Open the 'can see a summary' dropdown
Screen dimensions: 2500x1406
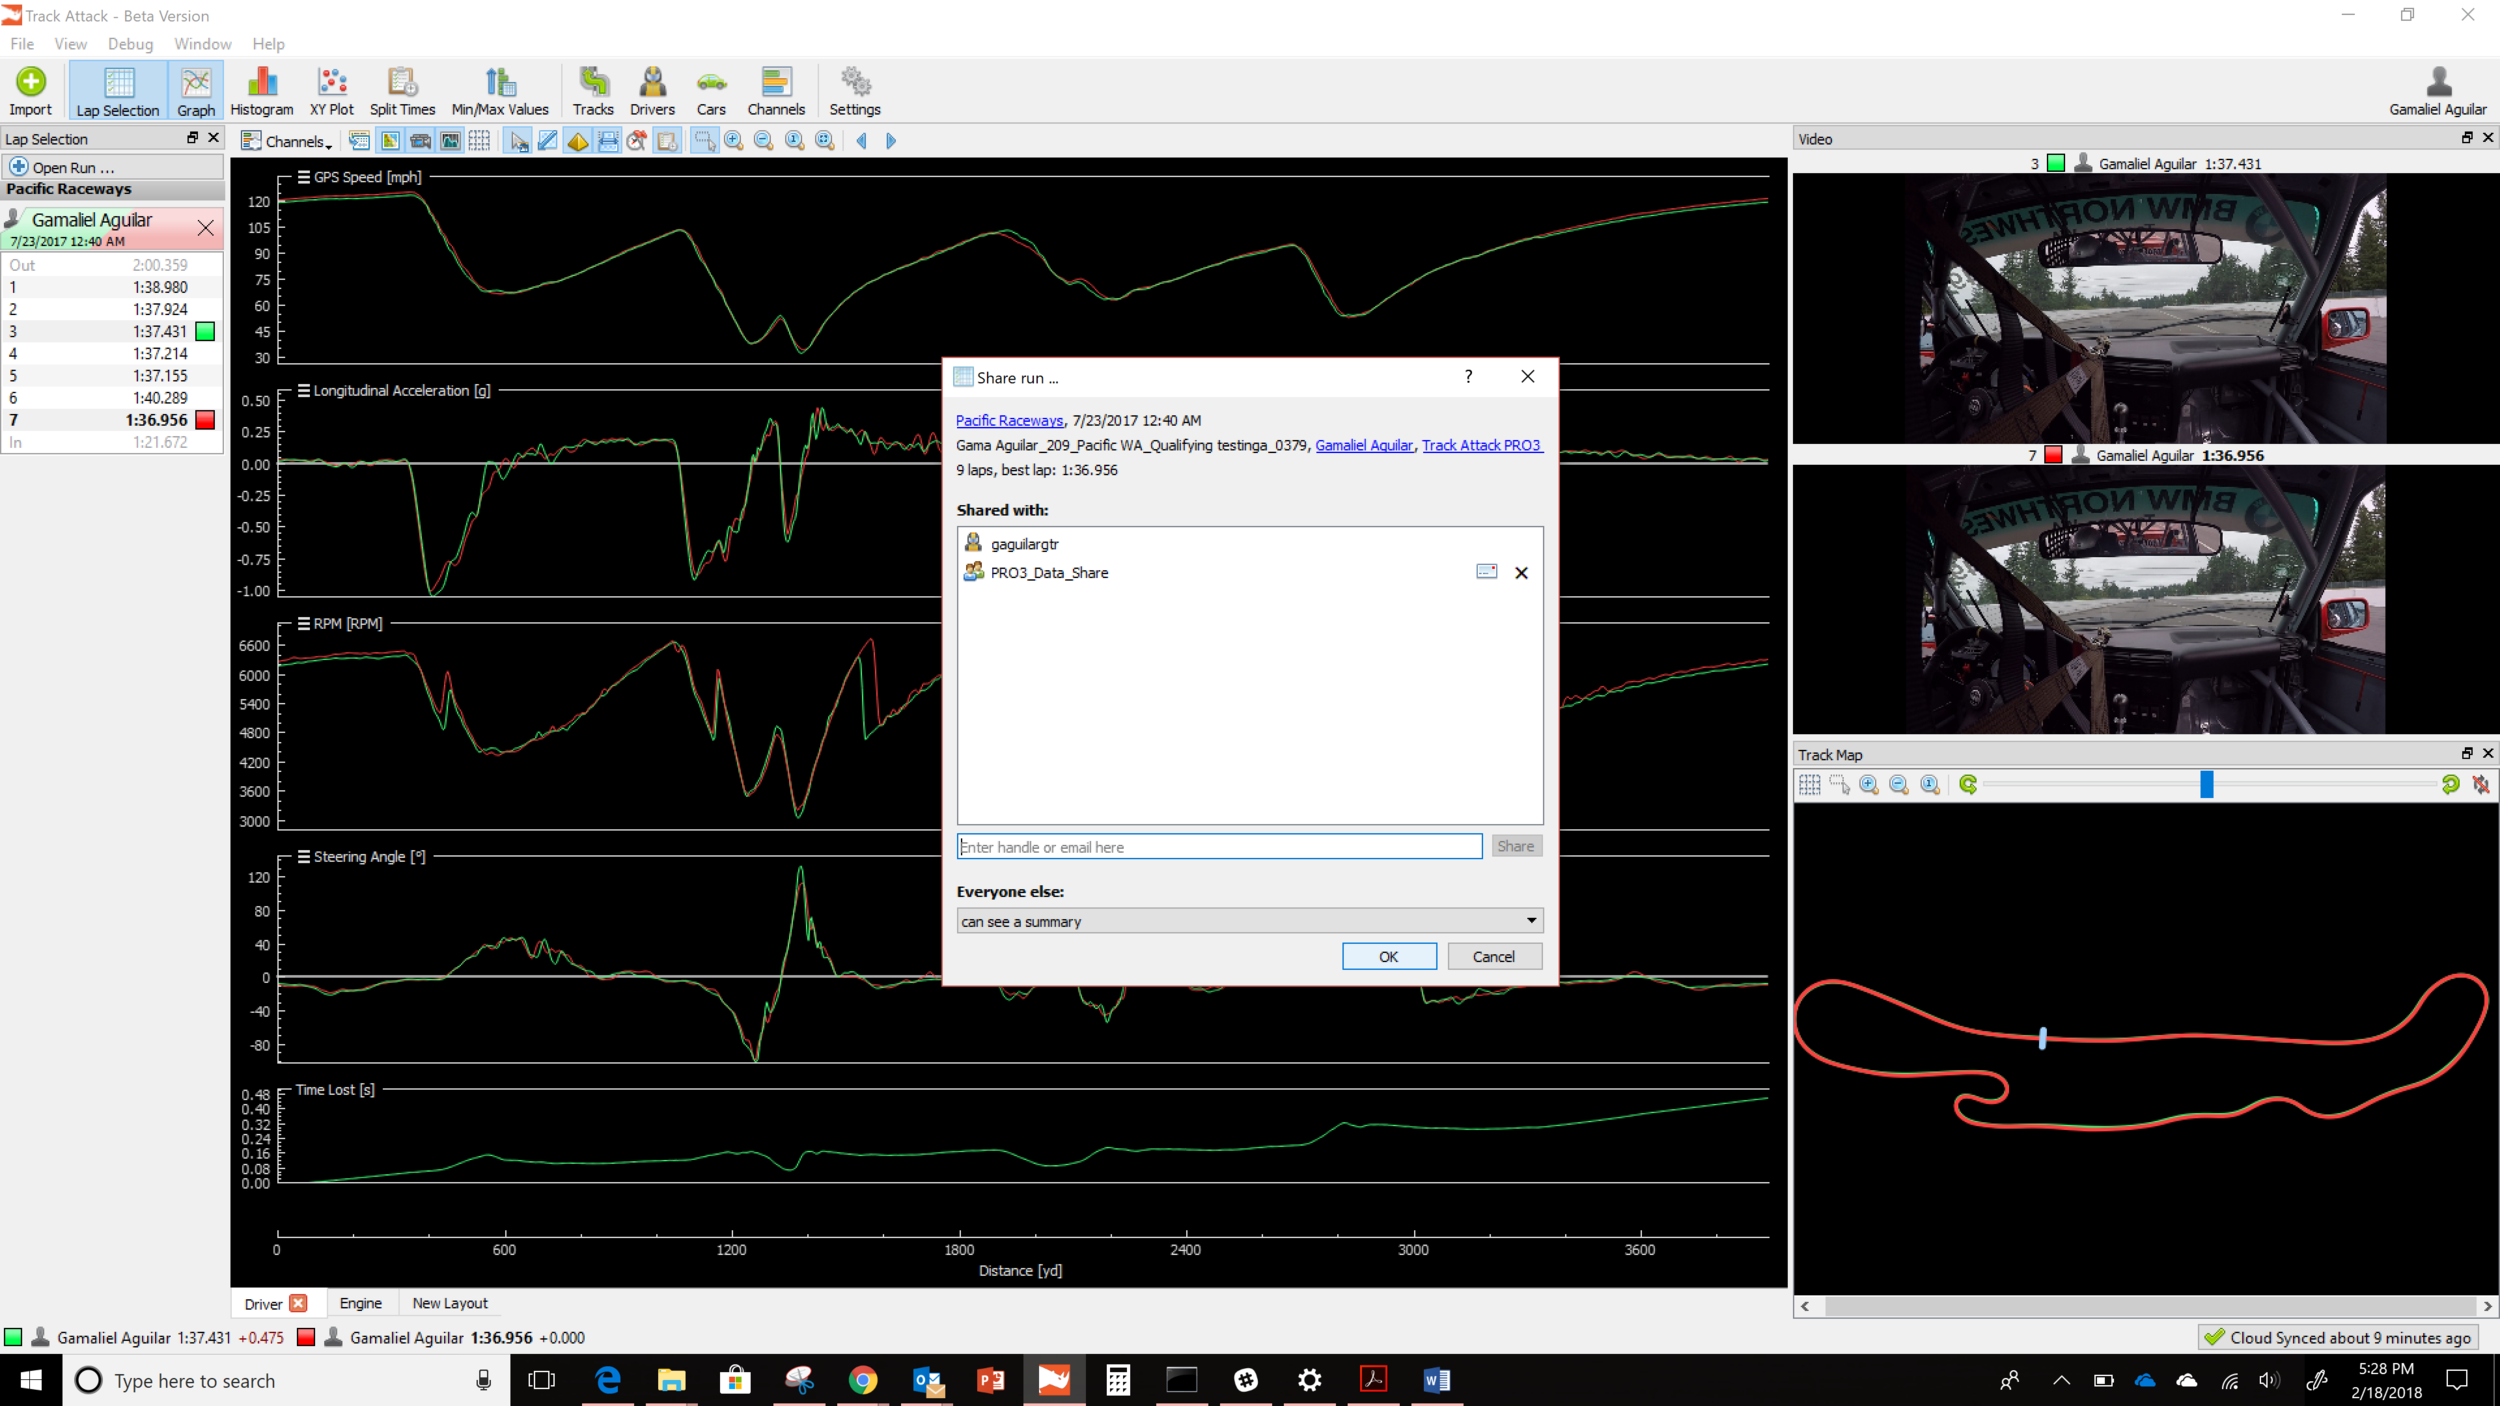point(1249,921)
